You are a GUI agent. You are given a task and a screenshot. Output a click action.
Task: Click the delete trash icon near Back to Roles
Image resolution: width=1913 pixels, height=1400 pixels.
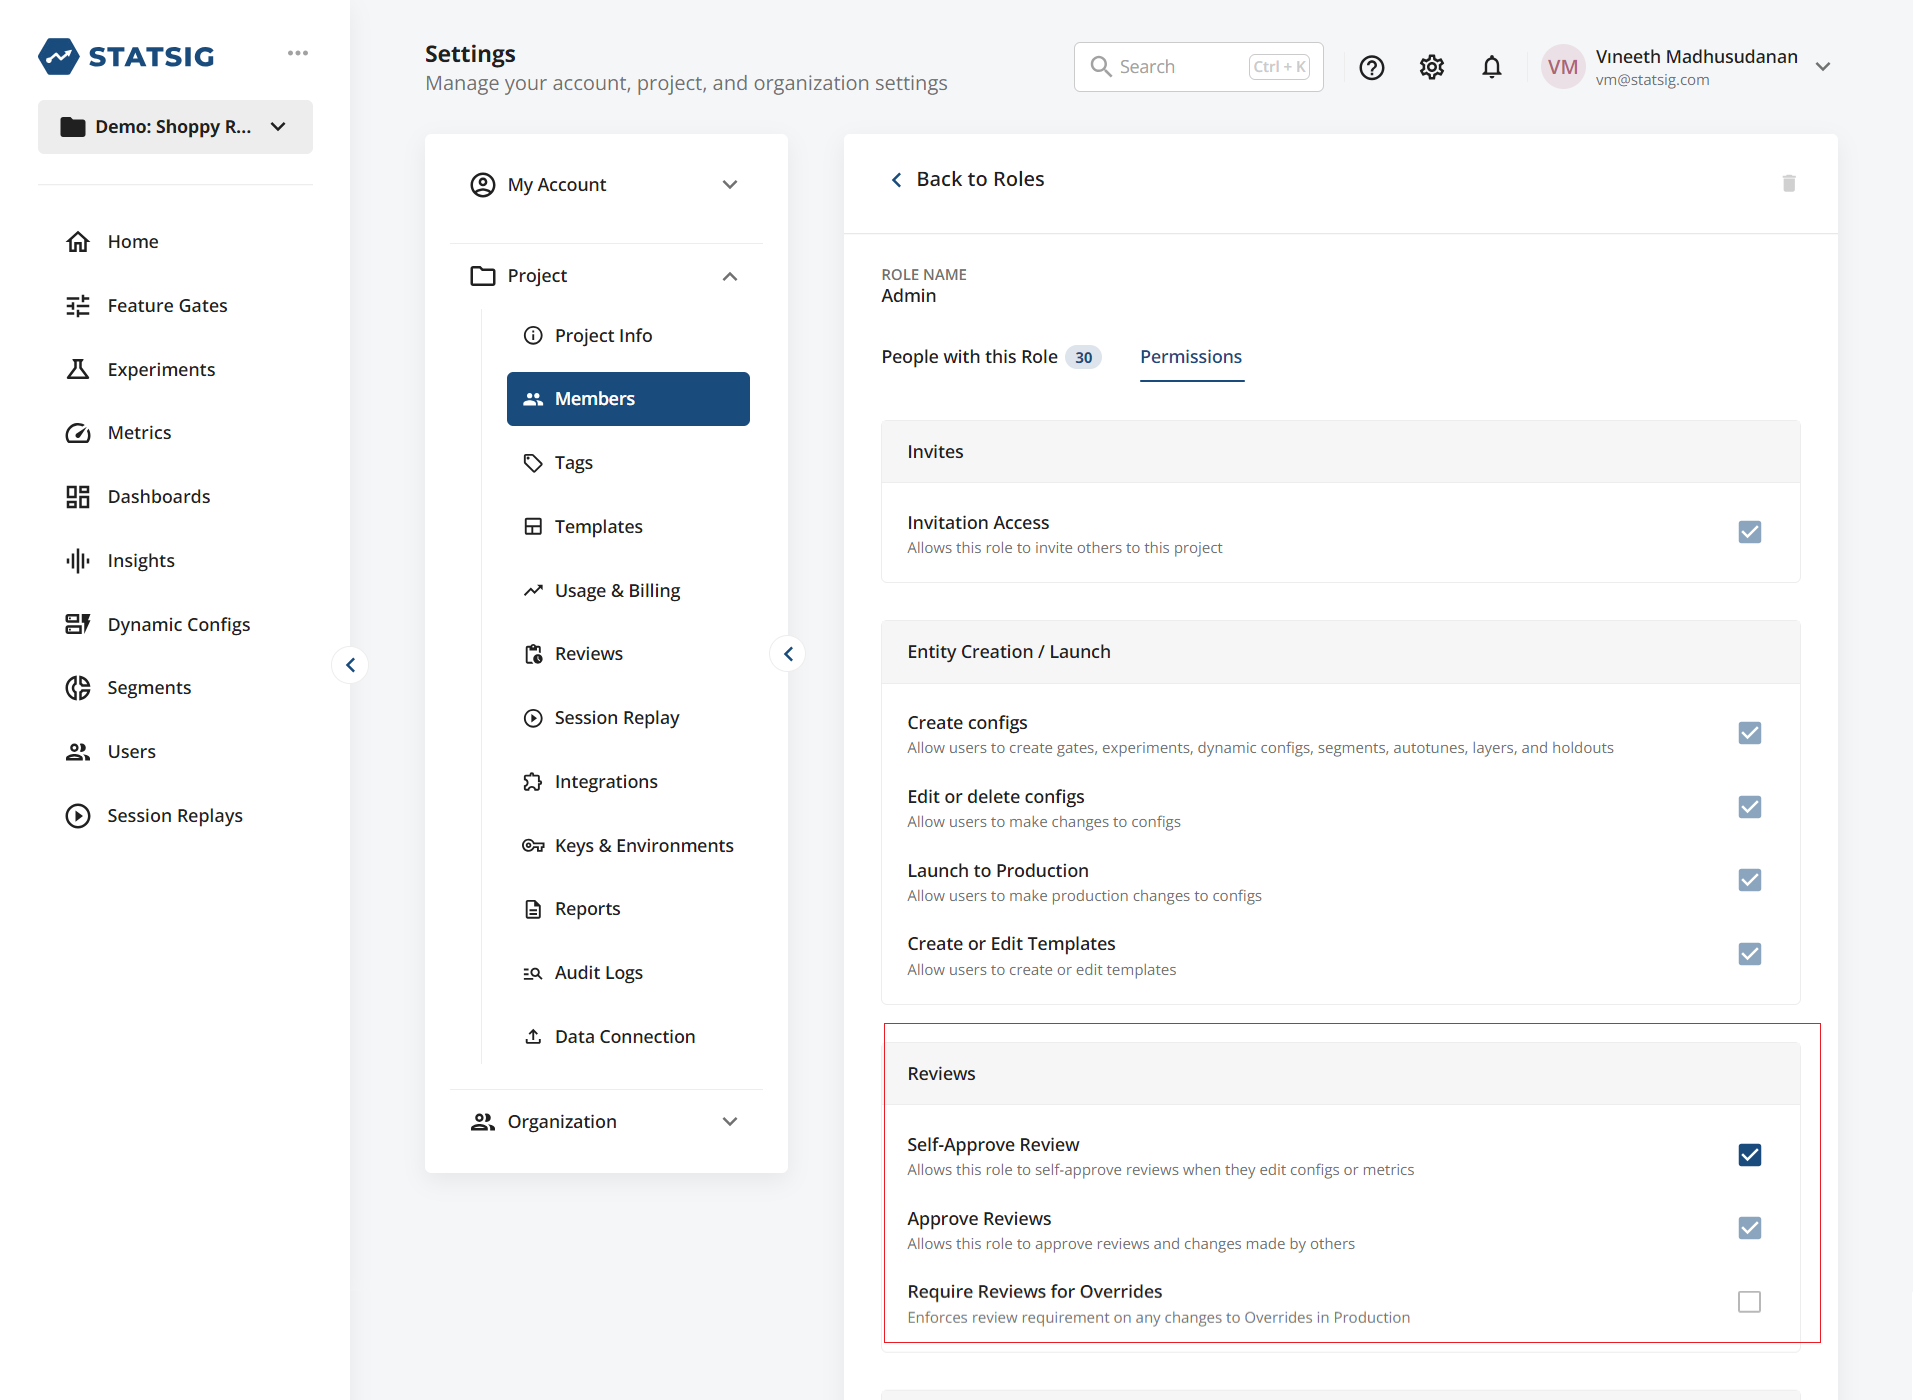click(x=1789, y=183)
